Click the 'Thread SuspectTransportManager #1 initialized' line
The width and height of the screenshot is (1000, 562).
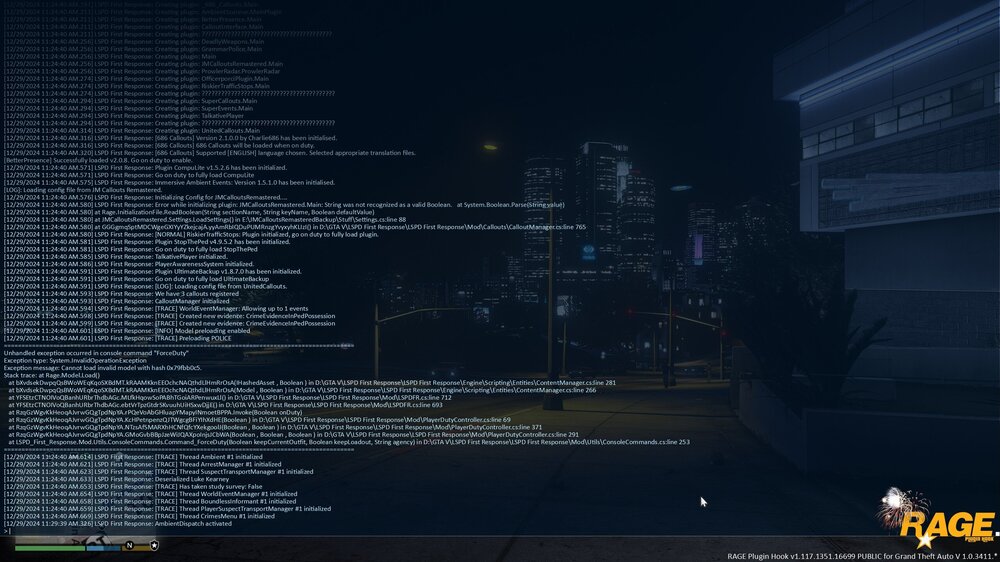click(158, 471)
